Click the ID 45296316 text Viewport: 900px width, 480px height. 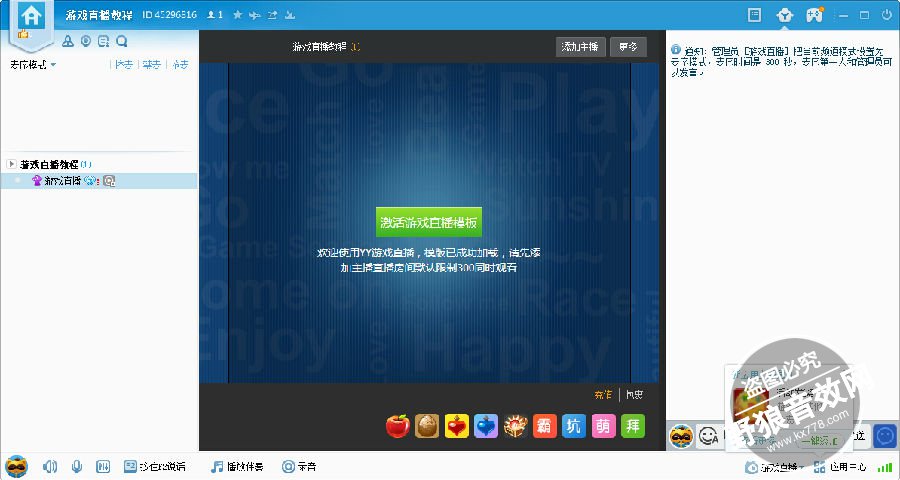pos(169,15)
